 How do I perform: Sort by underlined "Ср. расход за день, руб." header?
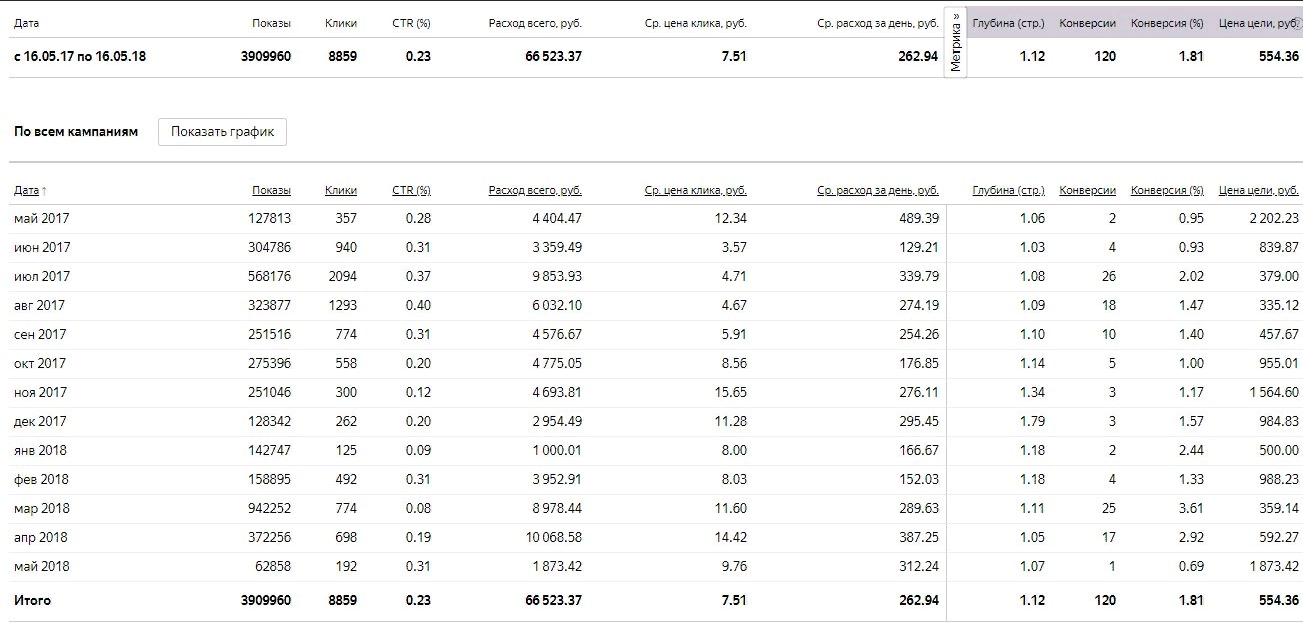coord(877,190)
